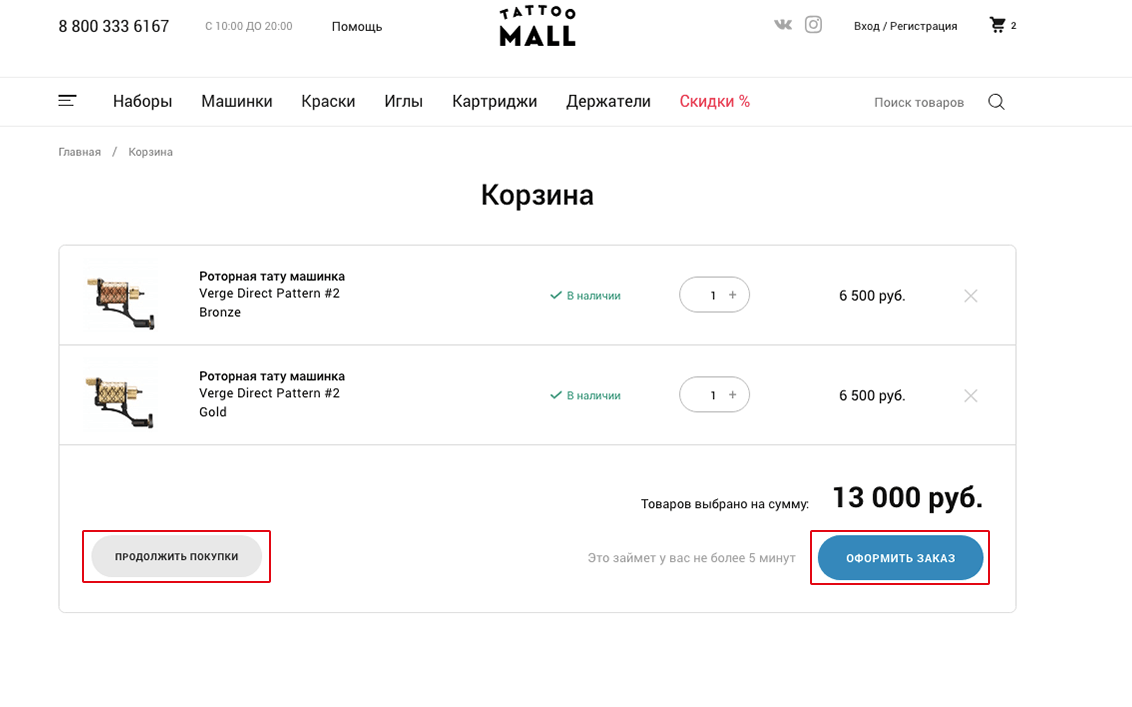
Task: Follow the Главная breadcrumb link
Action: [79, 152]
